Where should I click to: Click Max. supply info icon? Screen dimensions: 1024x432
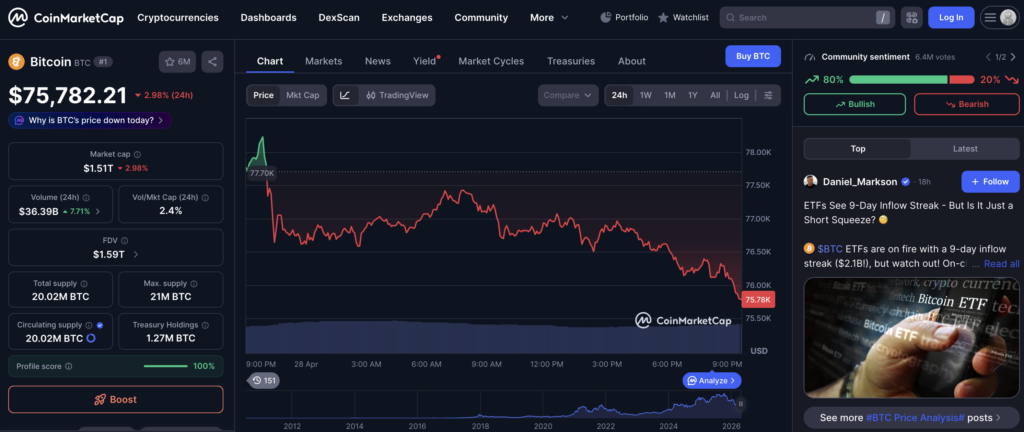194,284
